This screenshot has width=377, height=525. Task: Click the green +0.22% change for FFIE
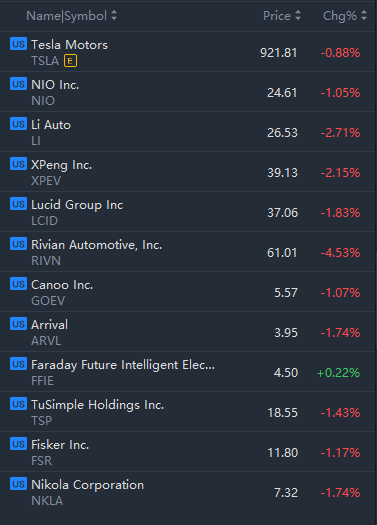coord(338,373)
